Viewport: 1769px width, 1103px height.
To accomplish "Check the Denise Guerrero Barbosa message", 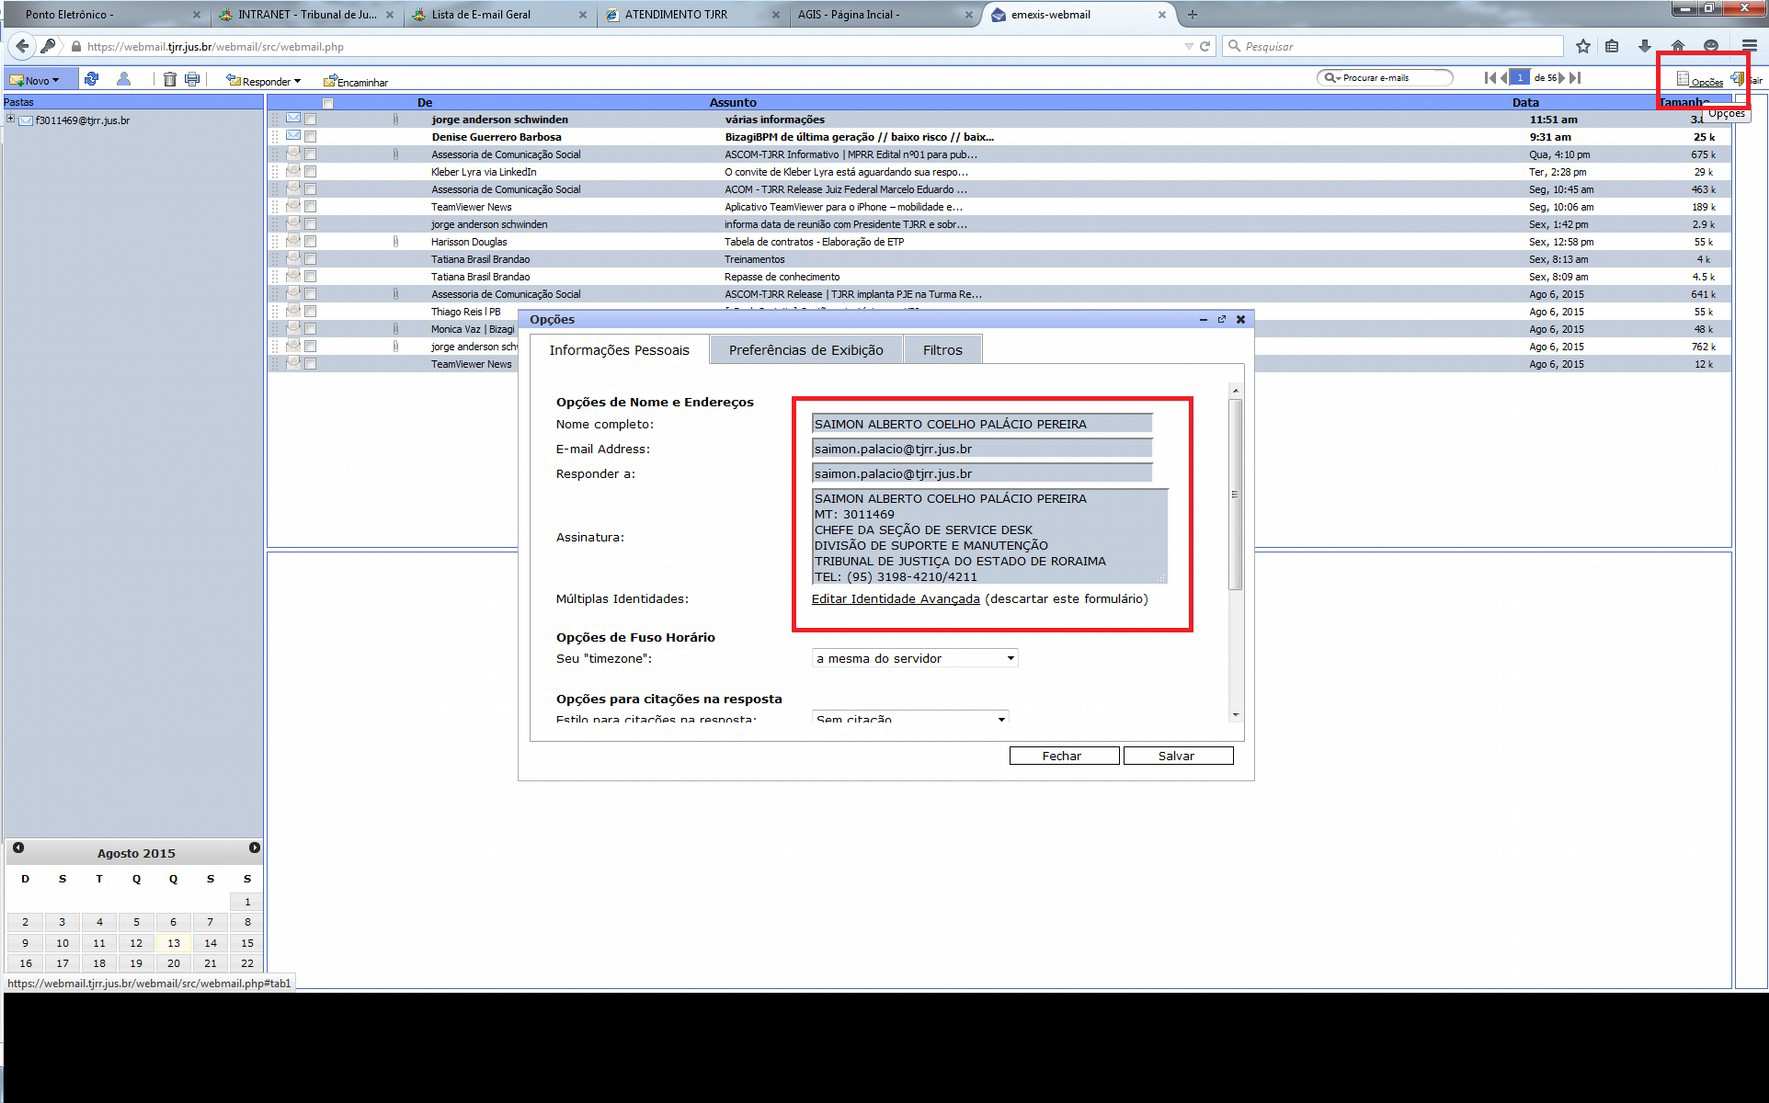I will (x=310, y=137).
